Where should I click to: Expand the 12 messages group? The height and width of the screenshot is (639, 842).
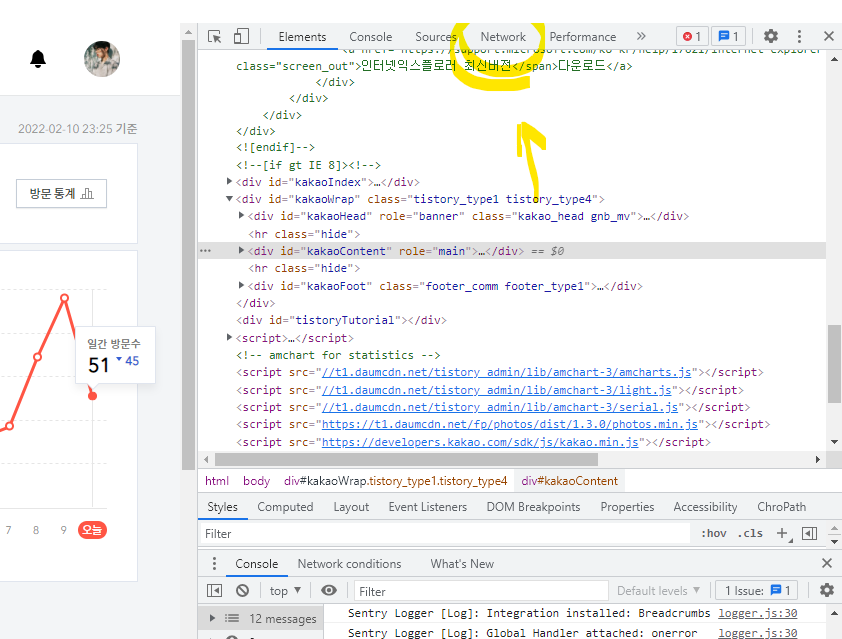(x=212, y=618)
